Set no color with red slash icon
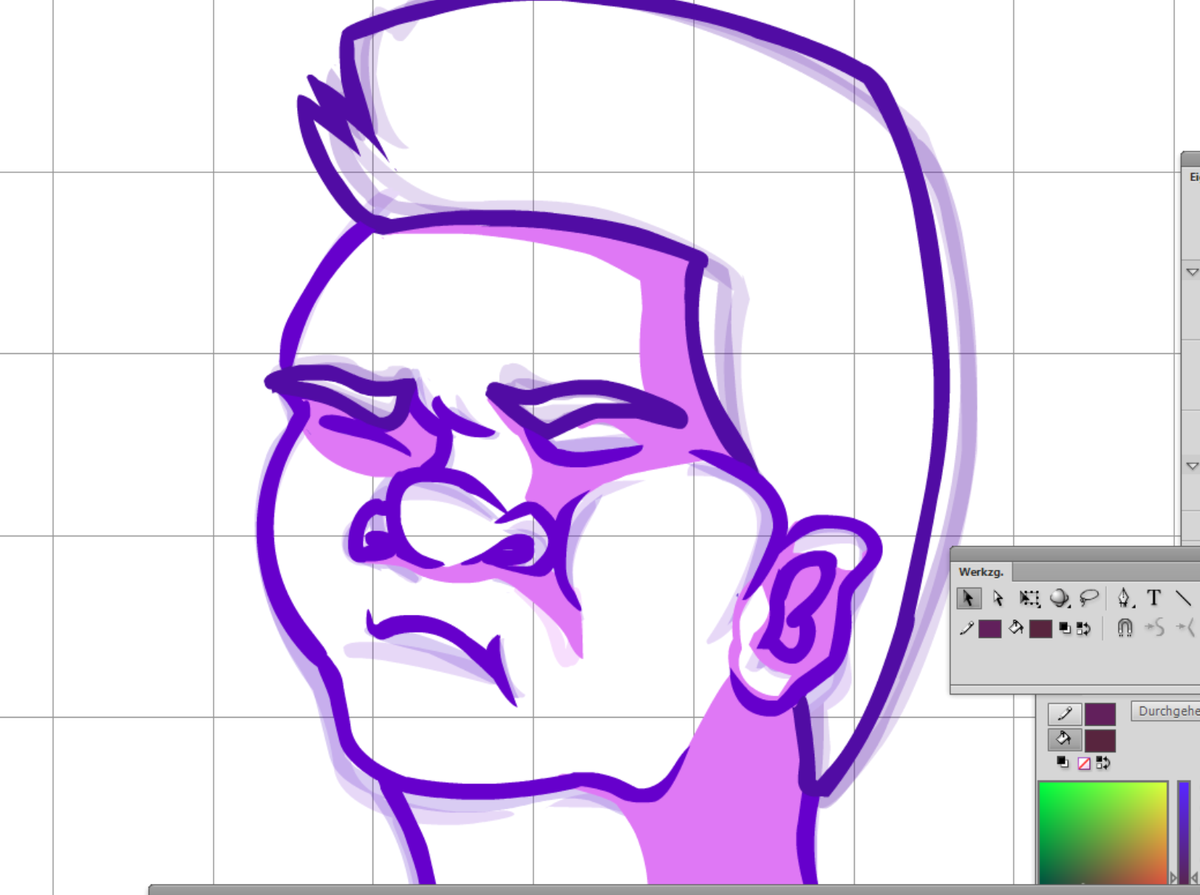This screenshot has height=895, width=1200. pyautogui.click(x=1083, y=763)
